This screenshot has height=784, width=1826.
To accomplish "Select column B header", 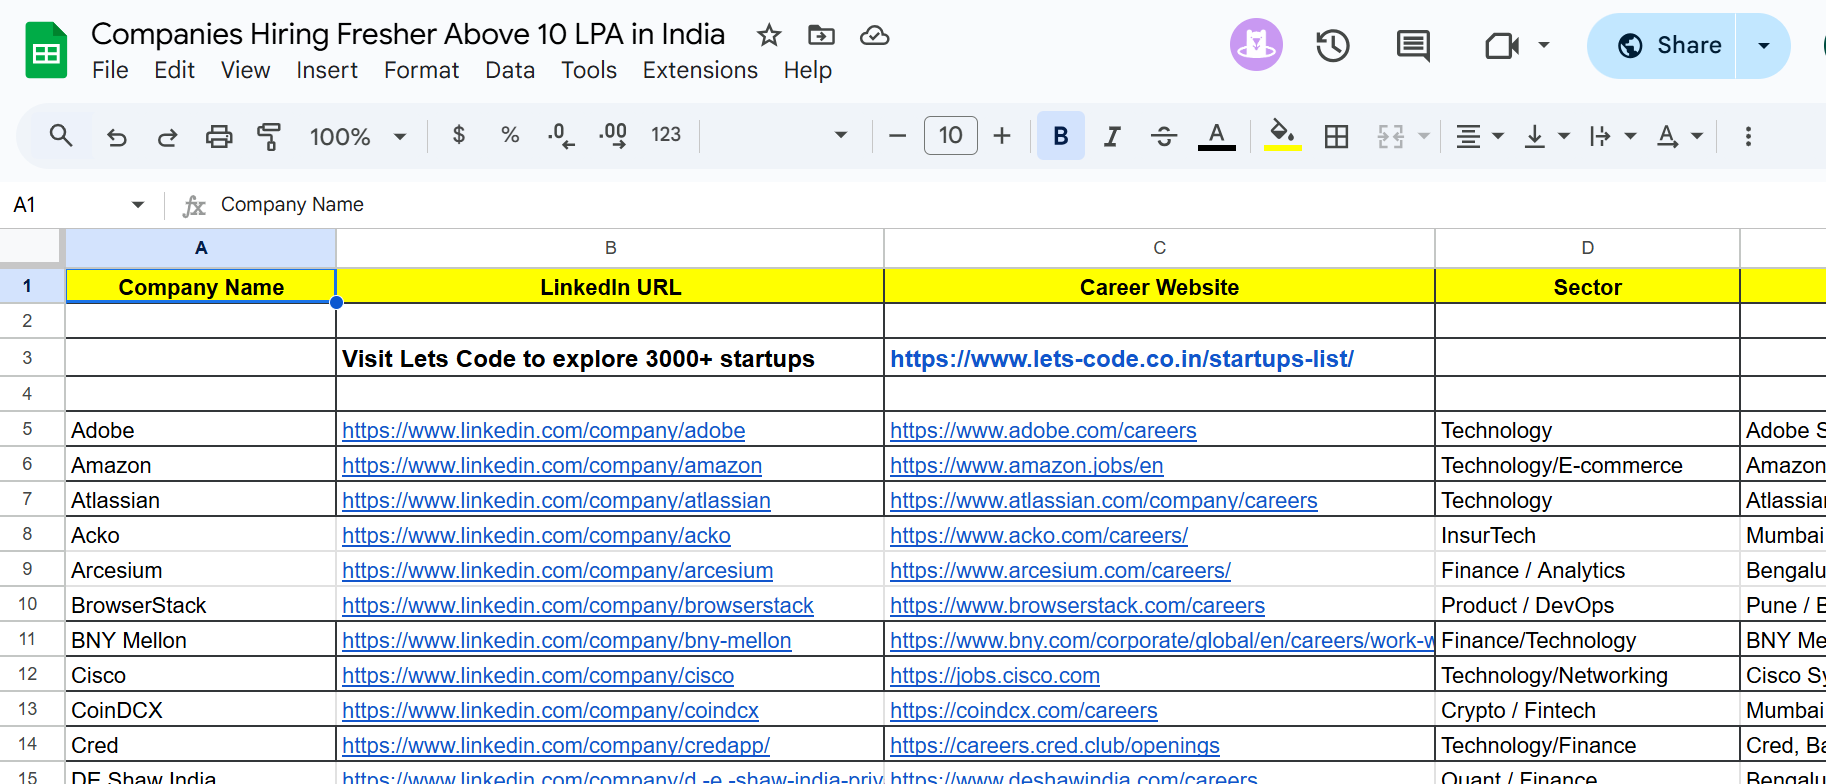I will (x=610, y=248).
